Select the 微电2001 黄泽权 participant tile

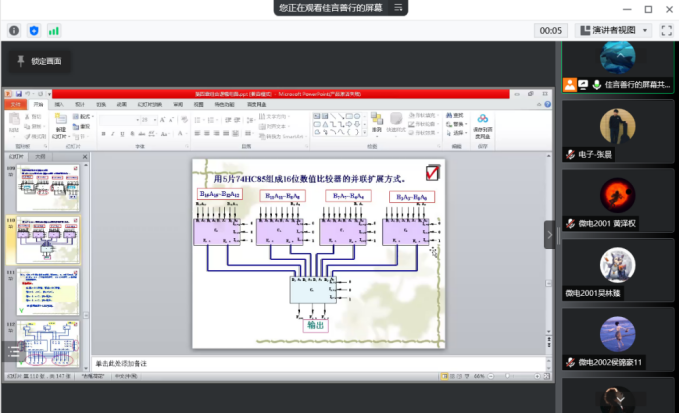click(618, 198)
